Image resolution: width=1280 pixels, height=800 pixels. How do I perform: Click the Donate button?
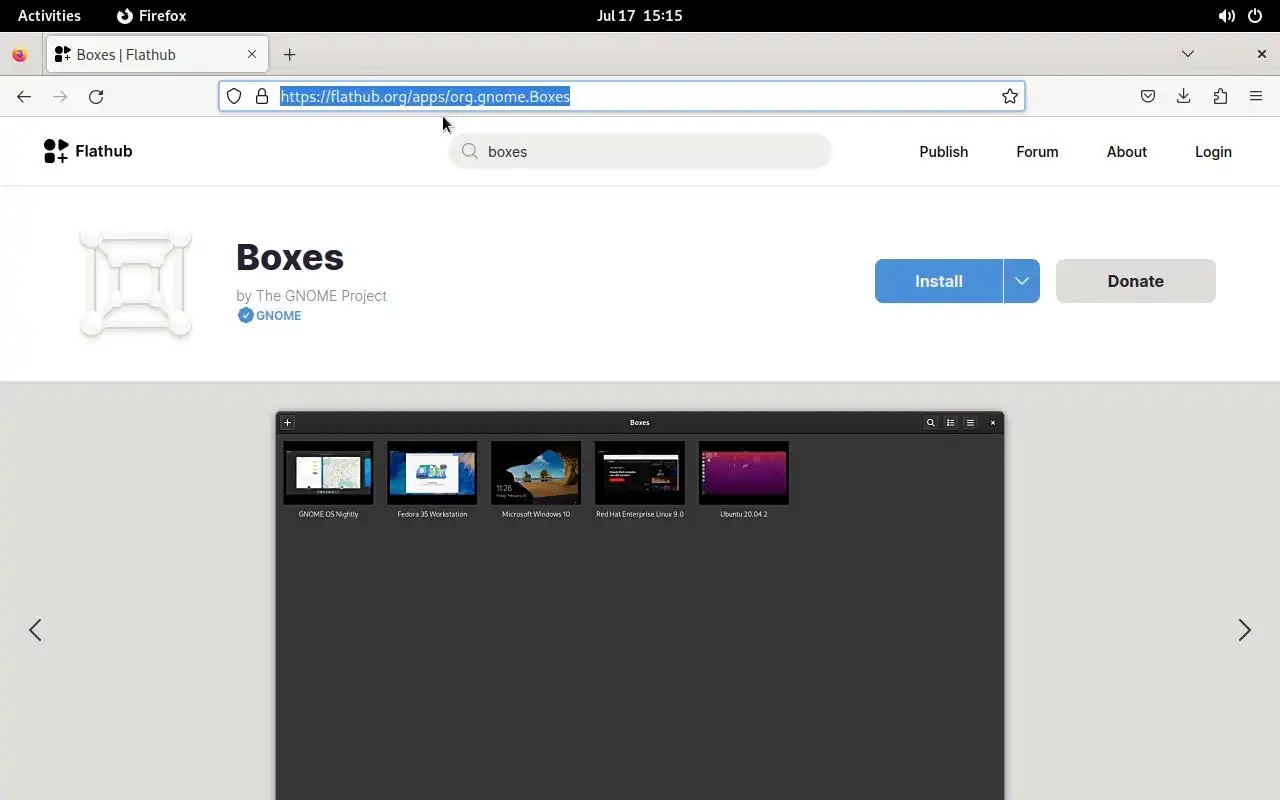(x=1136, y=281)
